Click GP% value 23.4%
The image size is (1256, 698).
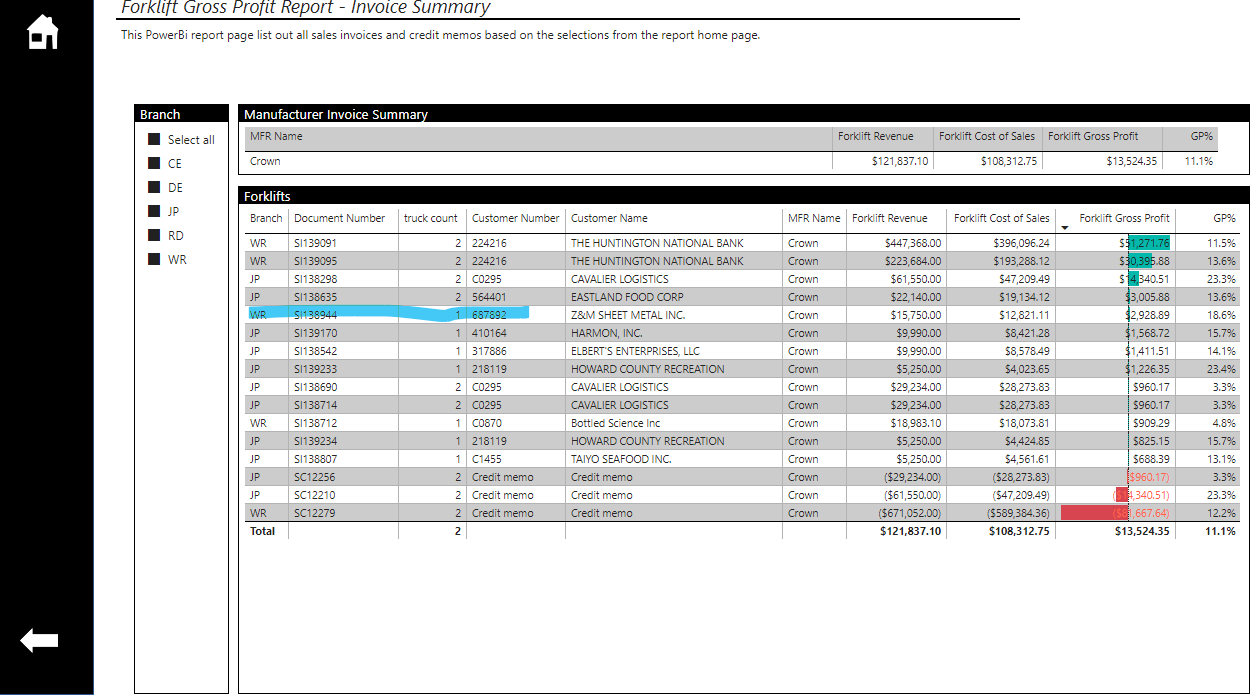(x=1222, y=369)
